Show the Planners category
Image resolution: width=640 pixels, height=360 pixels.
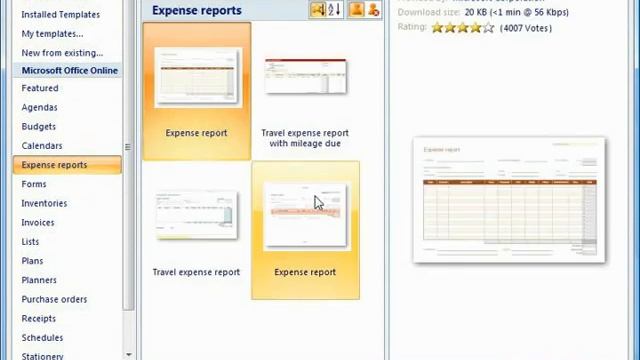point(39,280)
